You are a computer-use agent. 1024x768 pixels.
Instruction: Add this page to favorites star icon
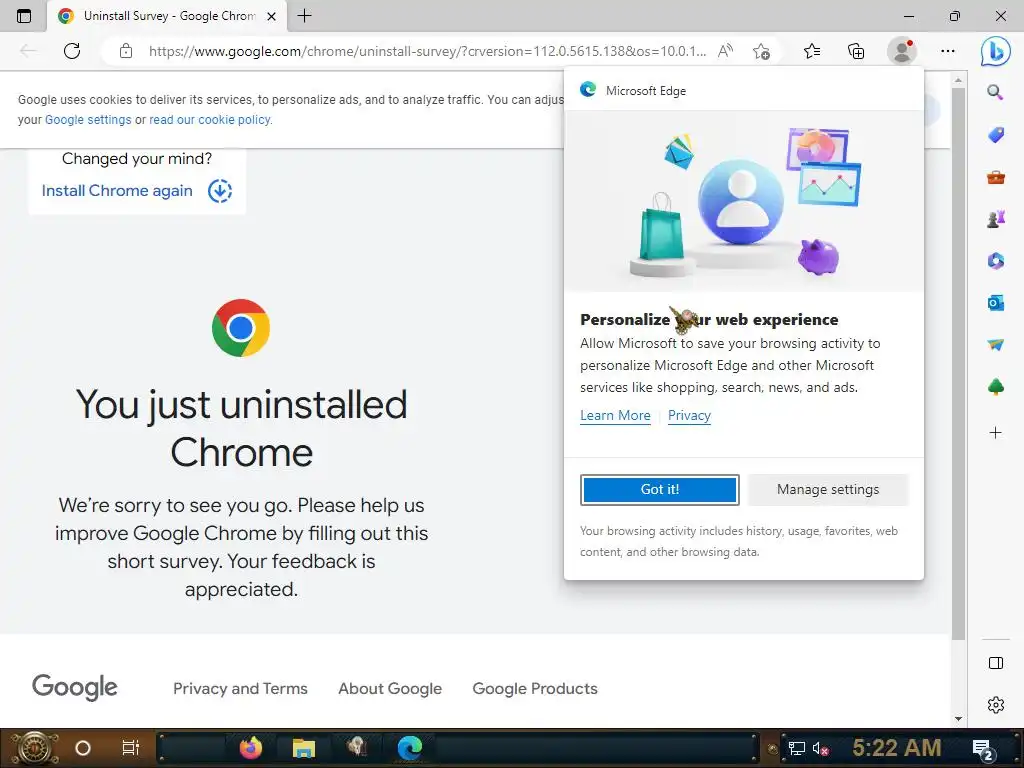pos(761,51)
